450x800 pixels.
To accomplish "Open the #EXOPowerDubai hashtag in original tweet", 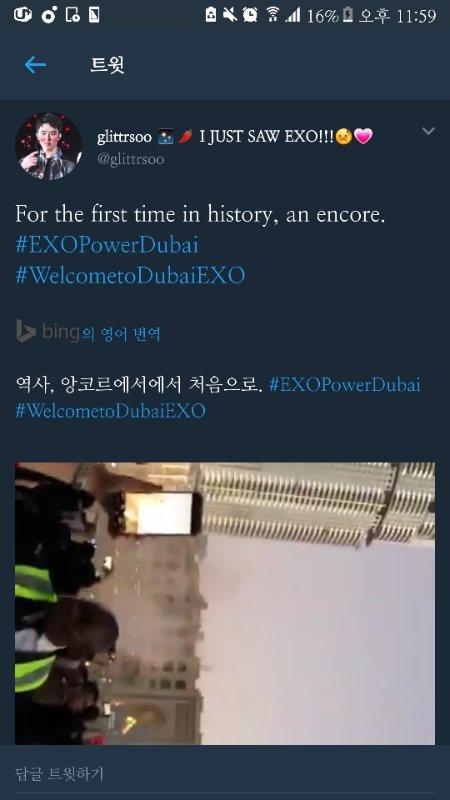I will pyautogui.click(x=107, y=245).
